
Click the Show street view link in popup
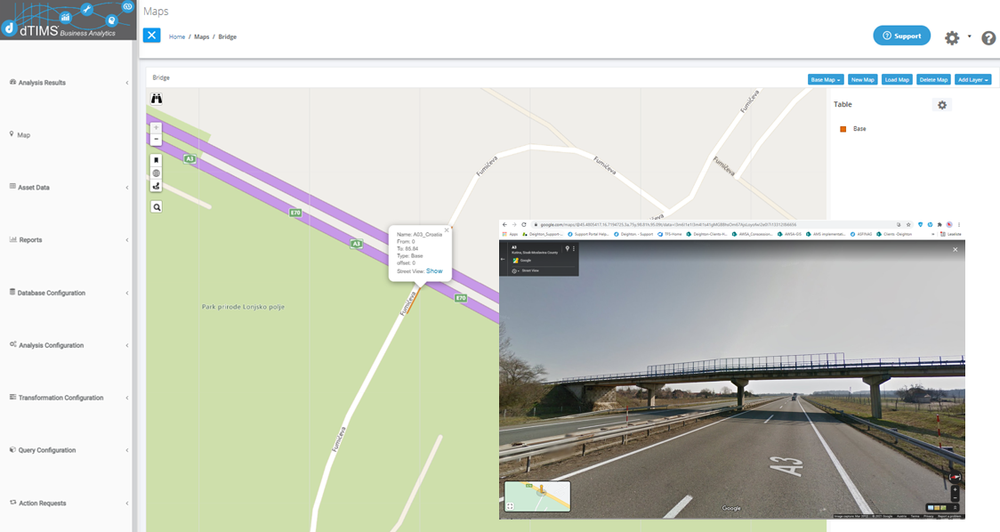[434, 271]
